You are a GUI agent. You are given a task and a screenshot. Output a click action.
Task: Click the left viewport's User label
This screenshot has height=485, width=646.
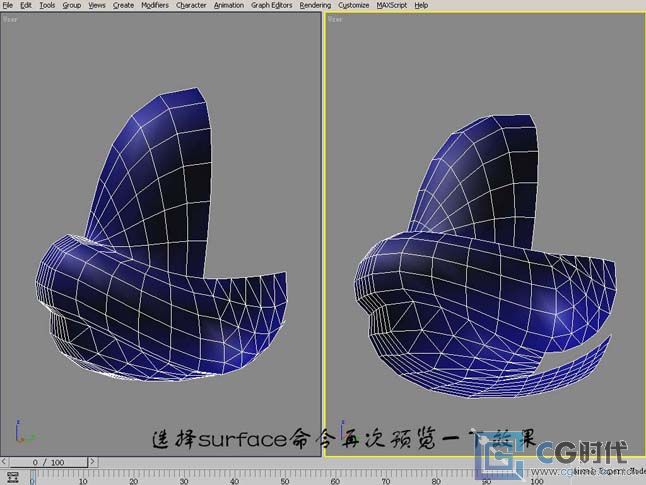pos(11,19)
